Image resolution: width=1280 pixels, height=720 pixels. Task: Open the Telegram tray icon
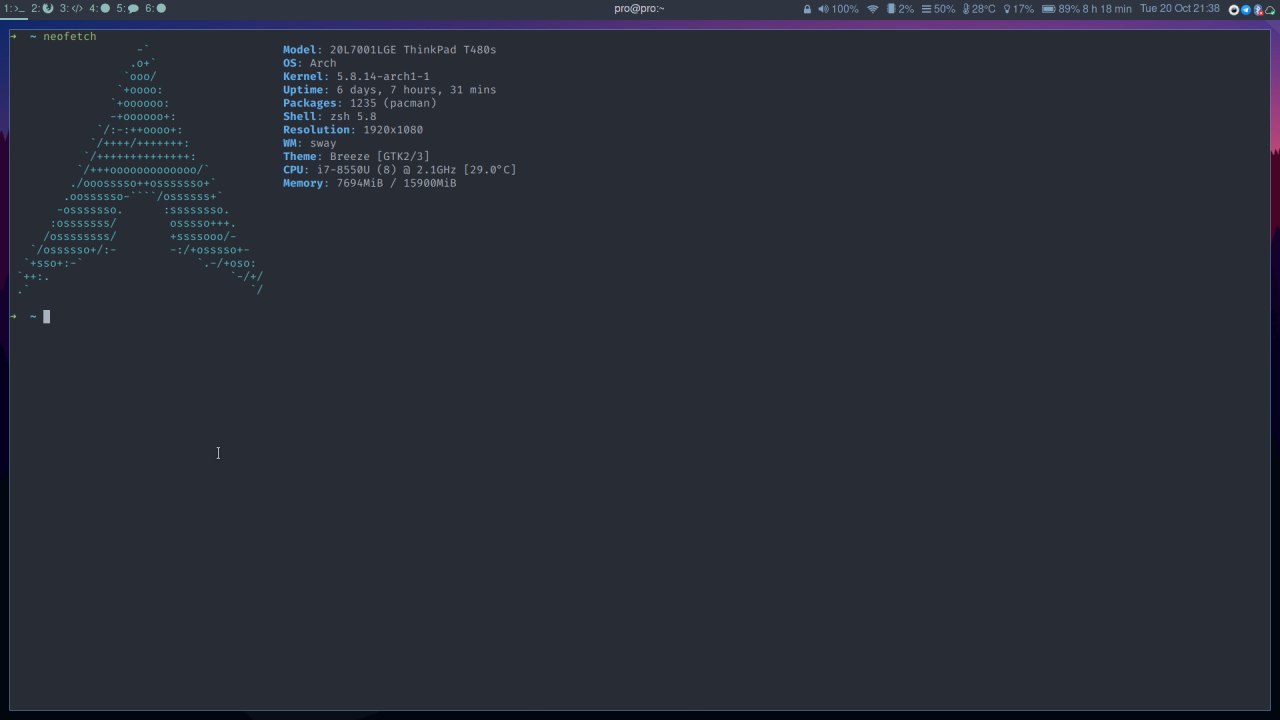tap(1246, 10)
